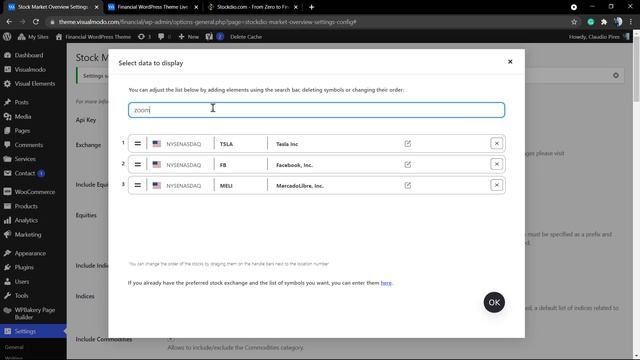This screenshot has height=360, width=640.
Task: Click the Tesla Inc name
Action: click(287, 144)
